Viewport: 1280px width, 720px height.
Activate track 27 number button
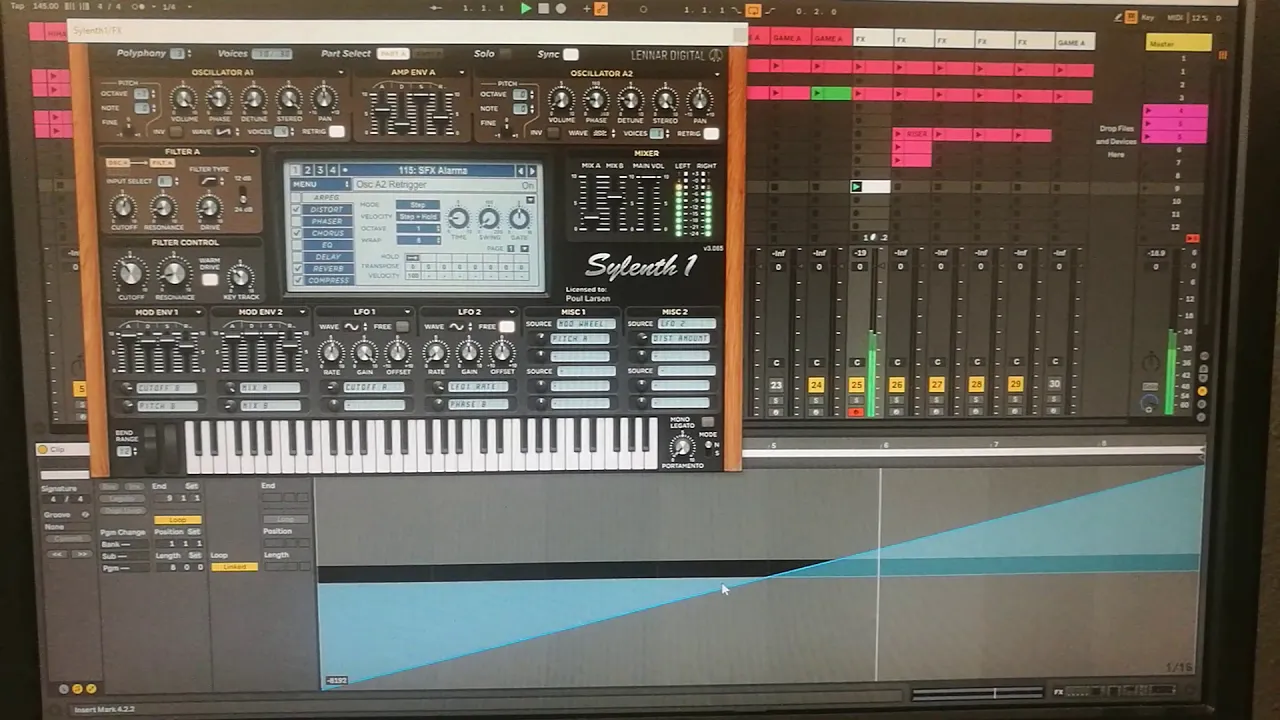coord(936,385)
